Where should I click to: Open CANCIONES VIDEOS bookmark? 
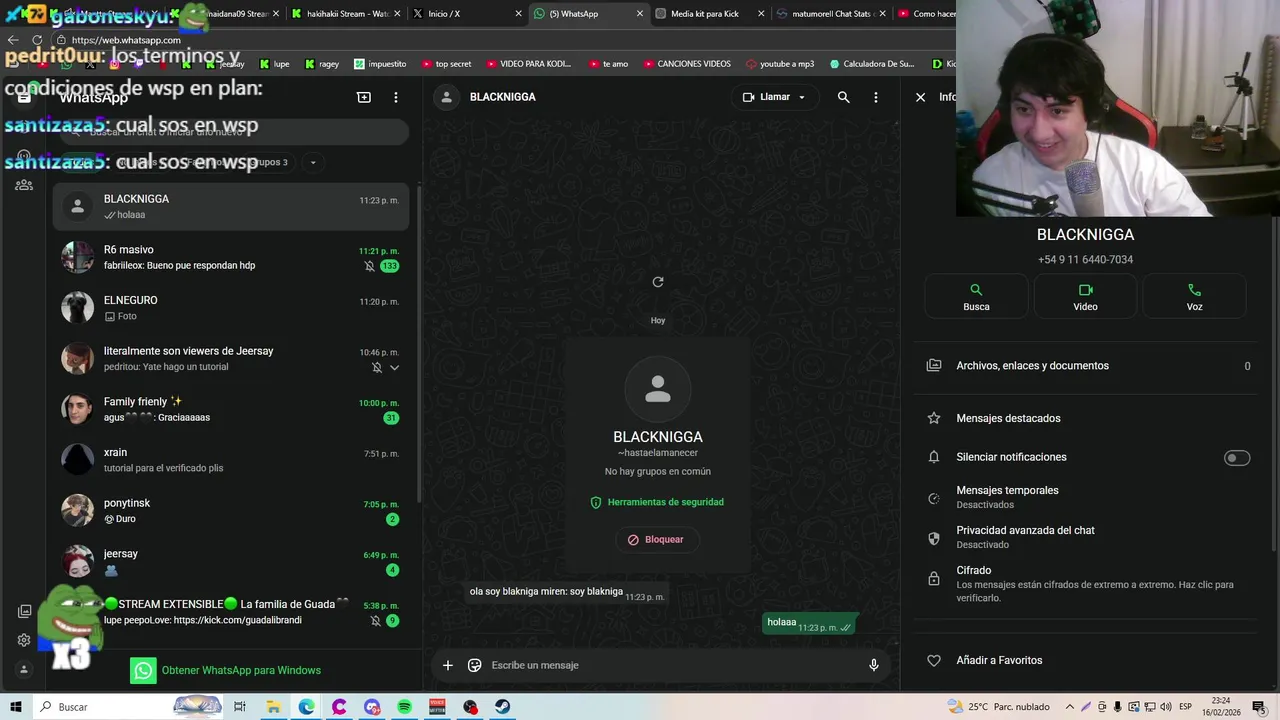[x=686, y=64]
